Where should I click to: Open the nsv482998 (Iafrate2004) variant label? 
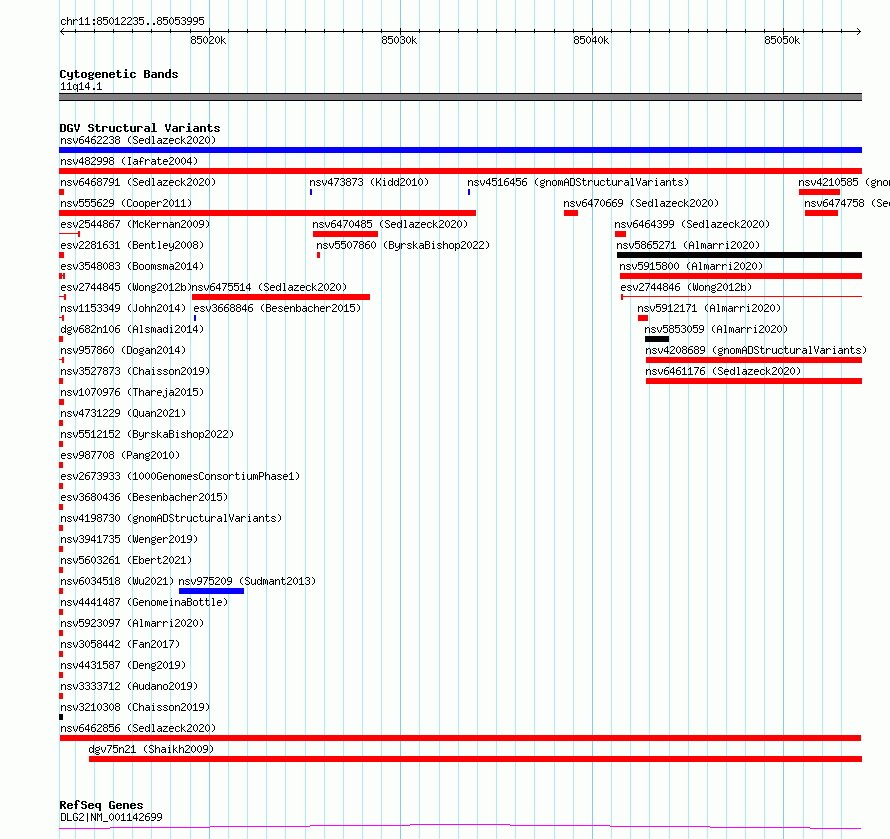click(x=129, y=161)
